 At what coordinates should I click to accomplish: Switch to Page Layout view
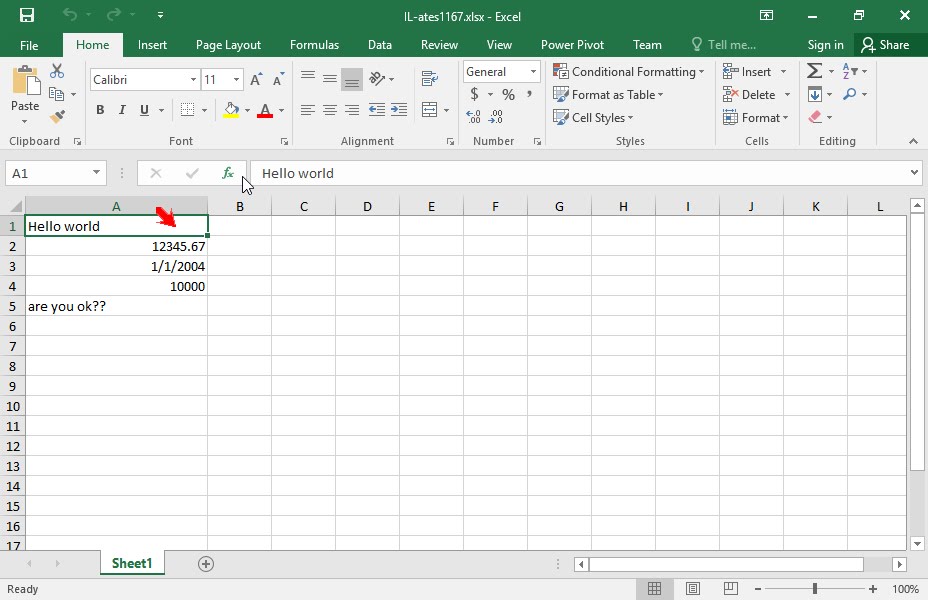click(x=692, y=589)
